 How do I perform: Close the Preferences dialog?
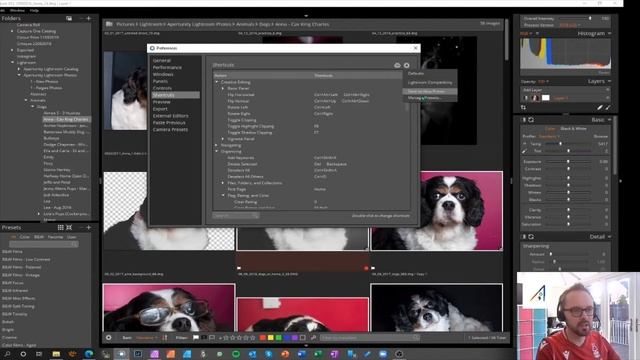coord(416,48)
